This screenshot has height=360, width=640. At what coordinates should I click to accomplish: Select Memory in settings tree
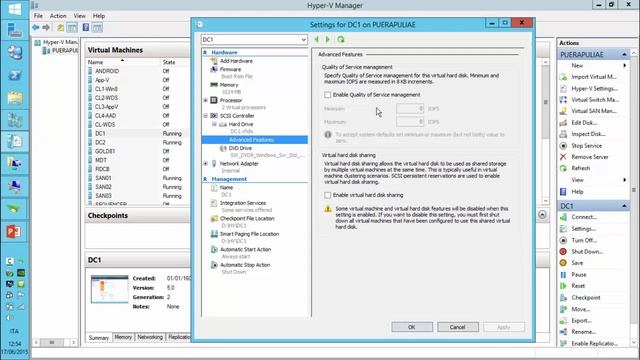coord(229,85)
